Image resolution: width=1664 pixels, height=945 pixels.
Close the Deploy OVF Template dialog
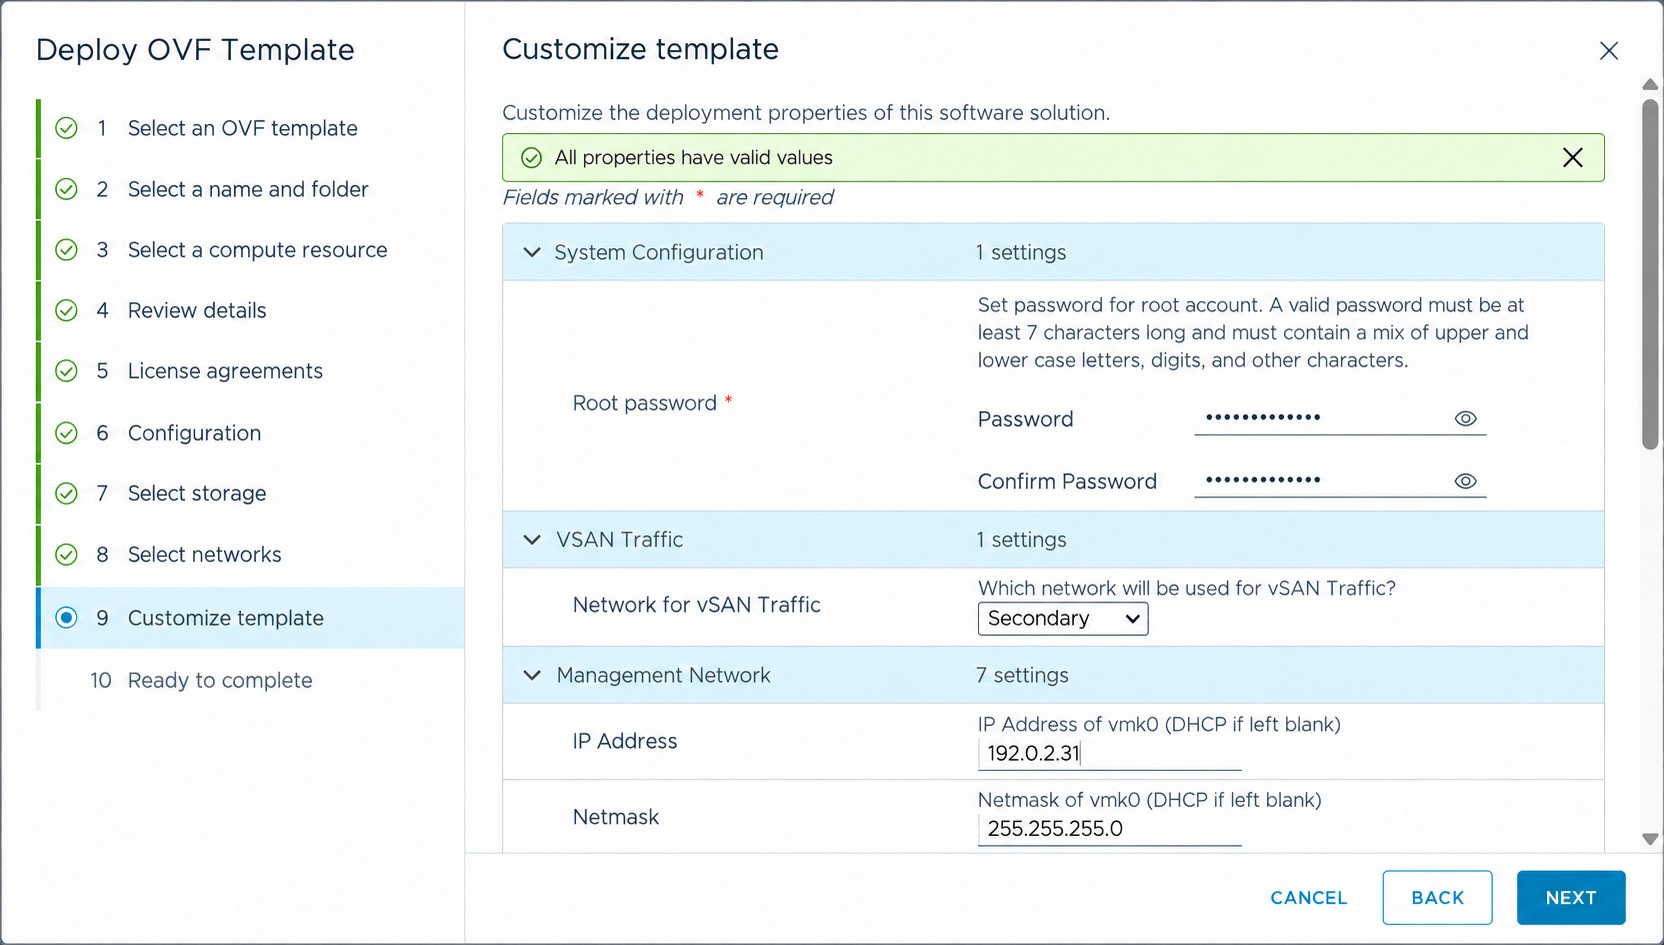pos(1608,50)
